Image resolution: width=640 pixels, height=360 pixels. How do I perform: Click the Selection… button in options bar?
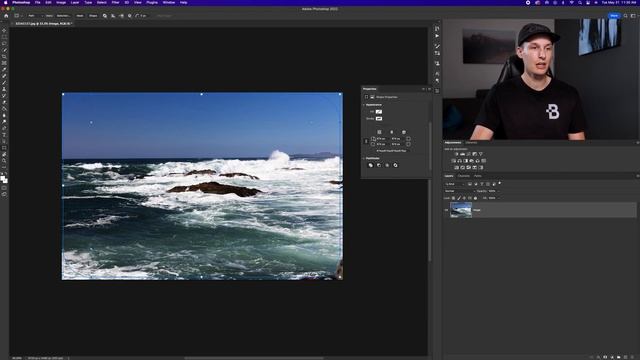click(63, 16)
